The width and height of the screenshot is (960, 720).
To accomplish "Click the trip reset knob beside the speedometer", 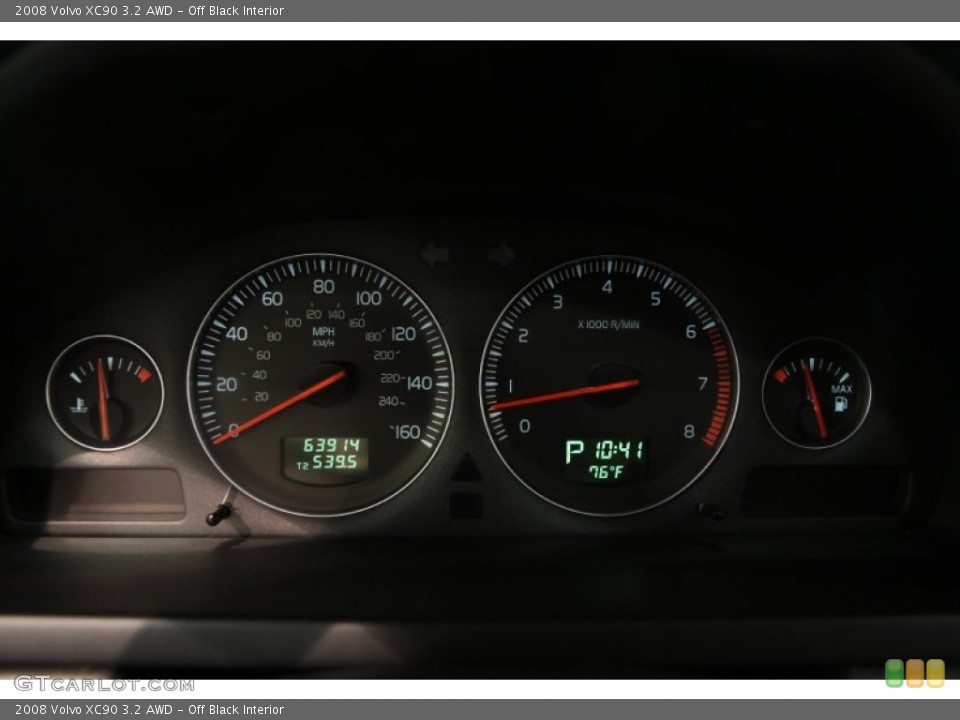I will (x=218, y=514).
